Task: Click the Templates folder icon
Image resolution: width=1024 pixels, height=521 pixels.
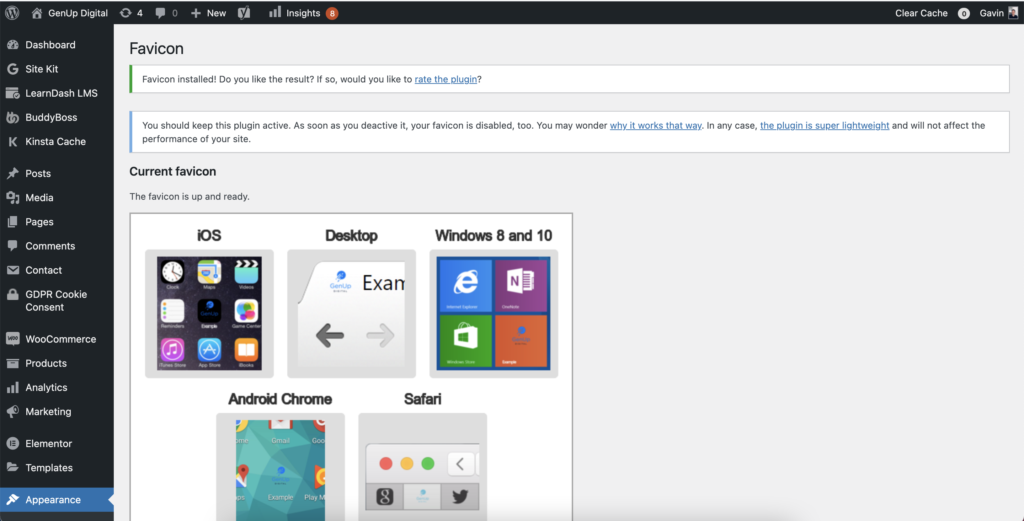Action: point(12,468)
